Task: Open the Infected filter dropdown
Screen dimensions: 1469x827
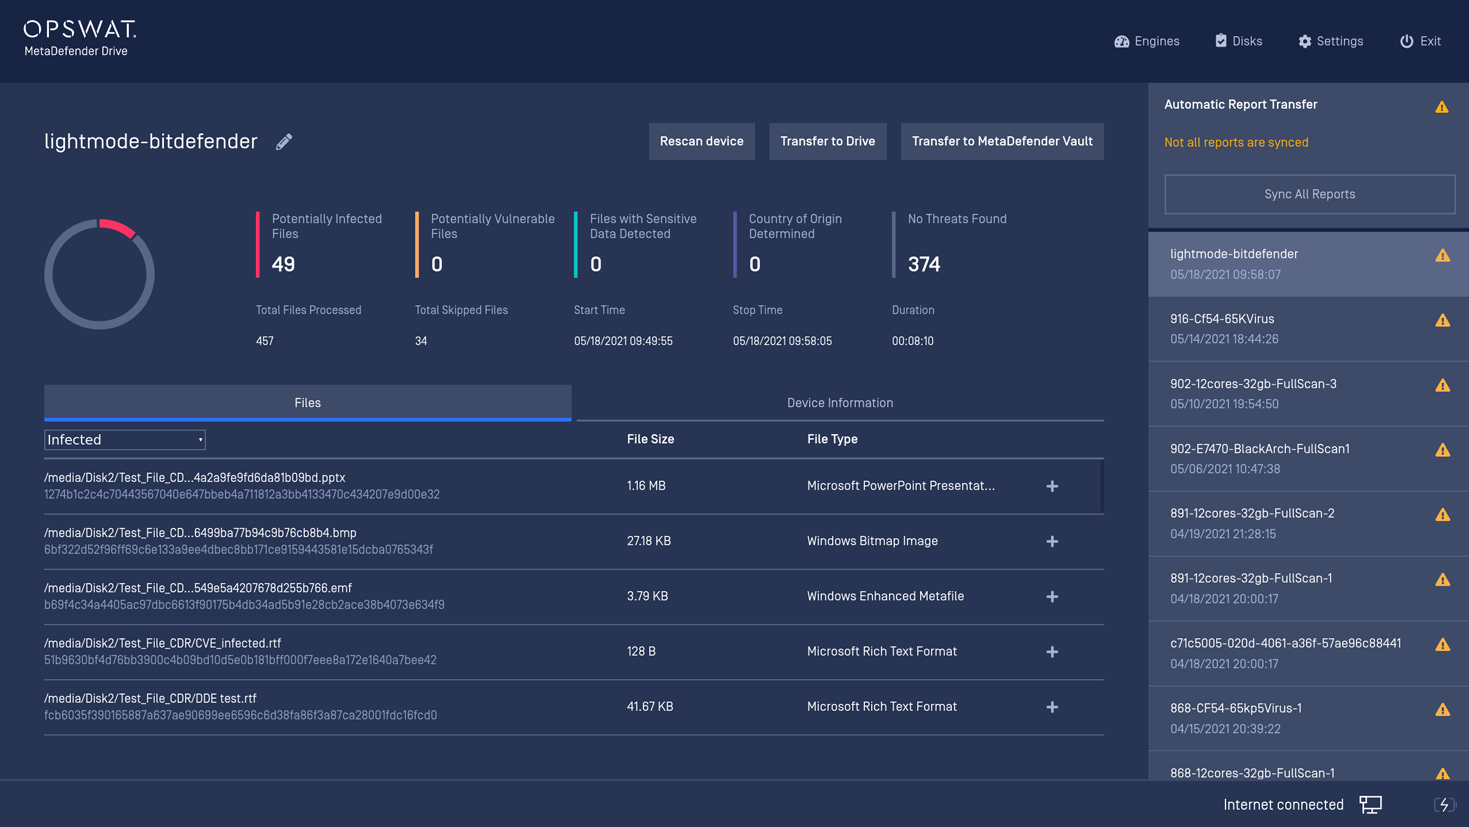Action: pyautogui.click(x=125, y=440)
